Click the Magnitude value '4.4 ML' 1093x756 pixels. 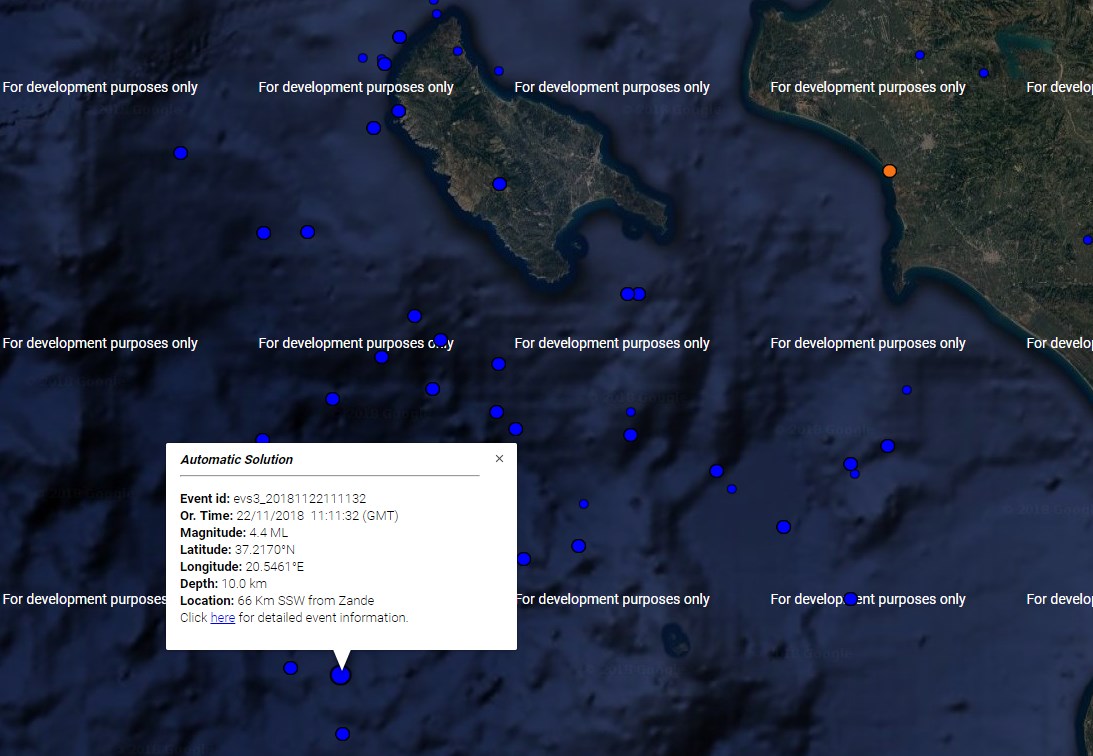pos(268,533)
